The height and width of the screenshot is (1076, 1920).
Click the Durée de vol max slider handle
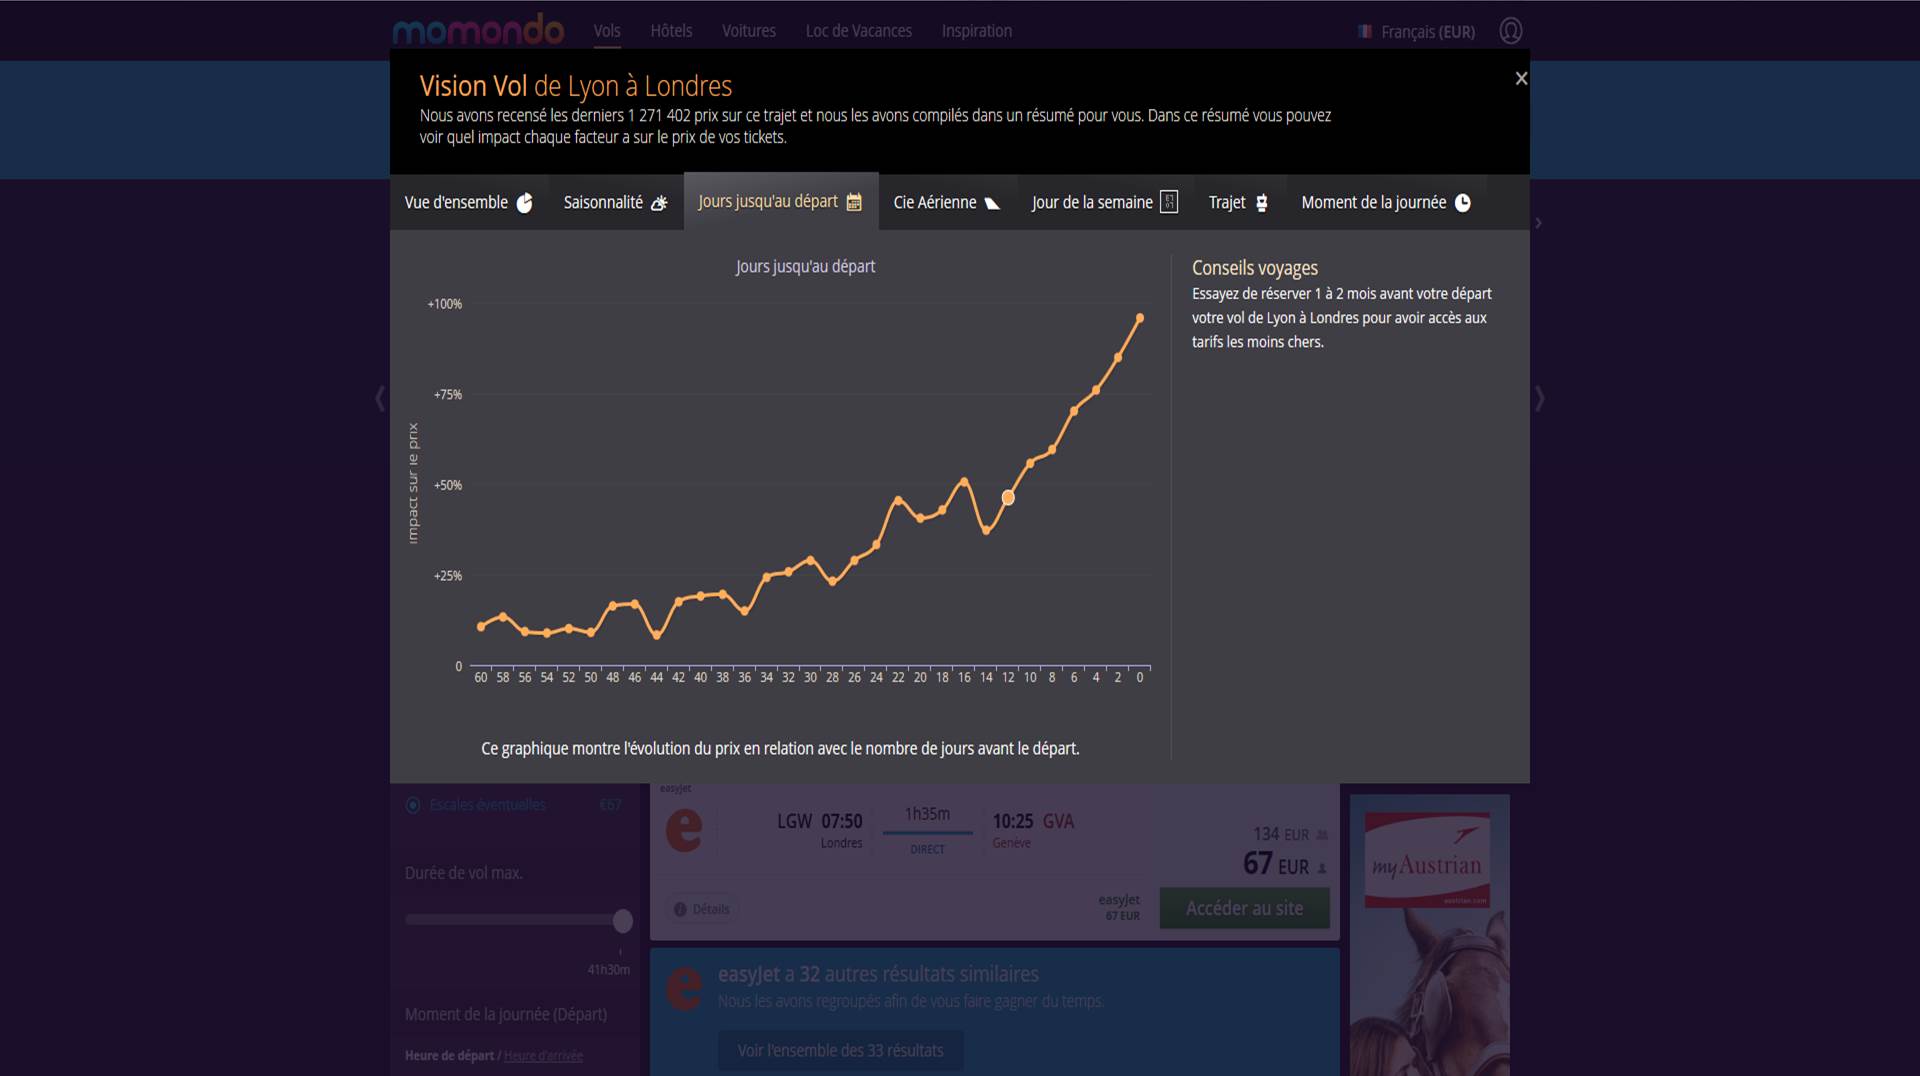(622, 920)
